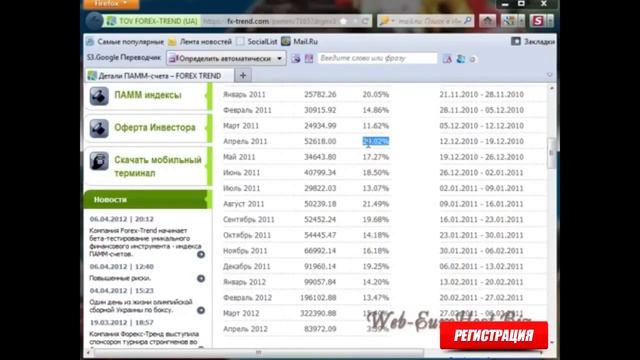The image size is (640, 360).
Task: Open the SocialList bookmark
Action: (257, 42)
